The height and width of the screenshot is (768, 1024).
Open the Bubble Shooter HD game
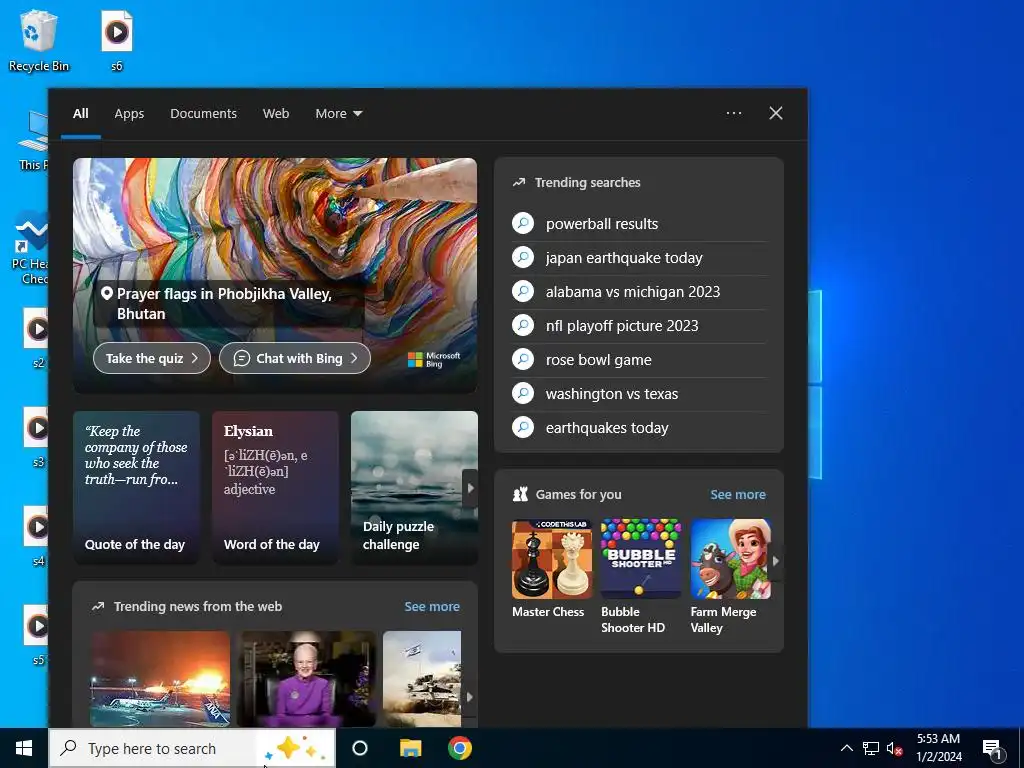tap(640, 576)
